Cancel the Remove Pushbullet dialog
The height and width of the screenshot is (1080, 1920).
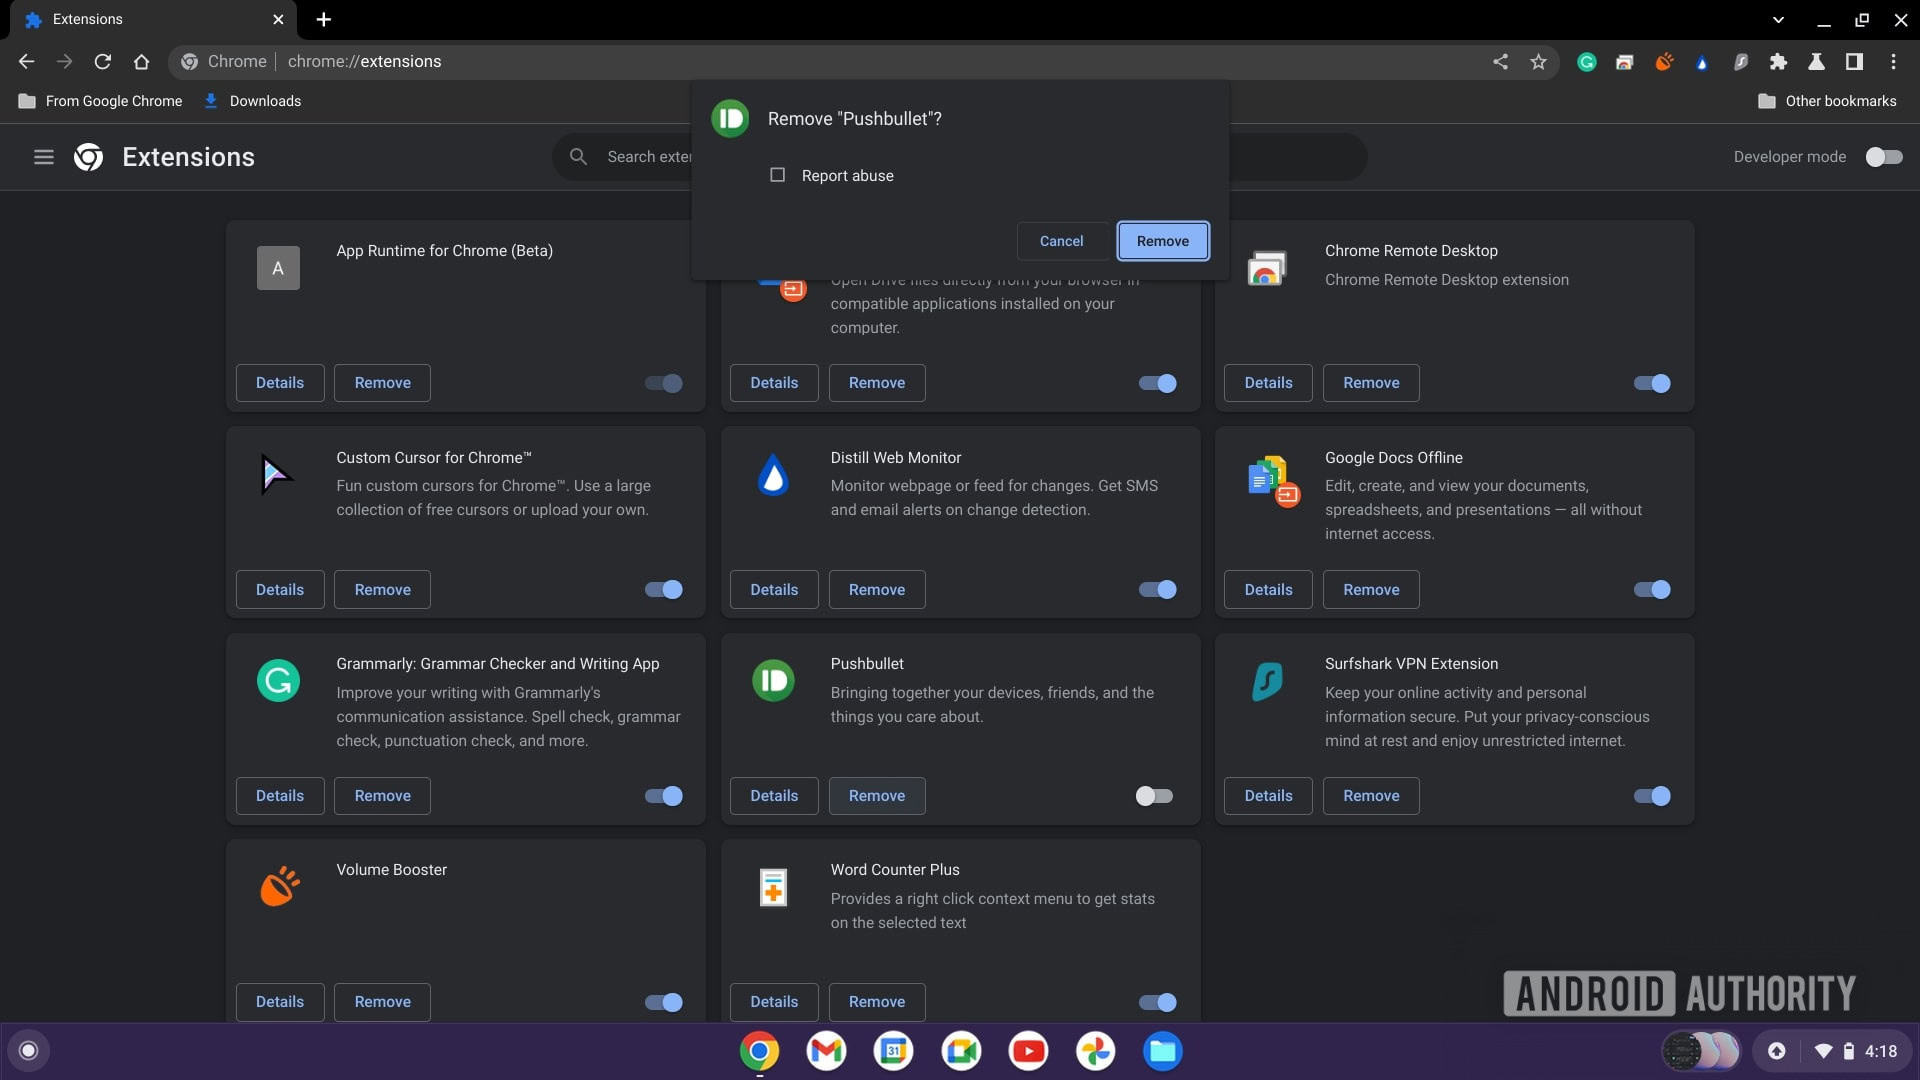pos(1061,241)
